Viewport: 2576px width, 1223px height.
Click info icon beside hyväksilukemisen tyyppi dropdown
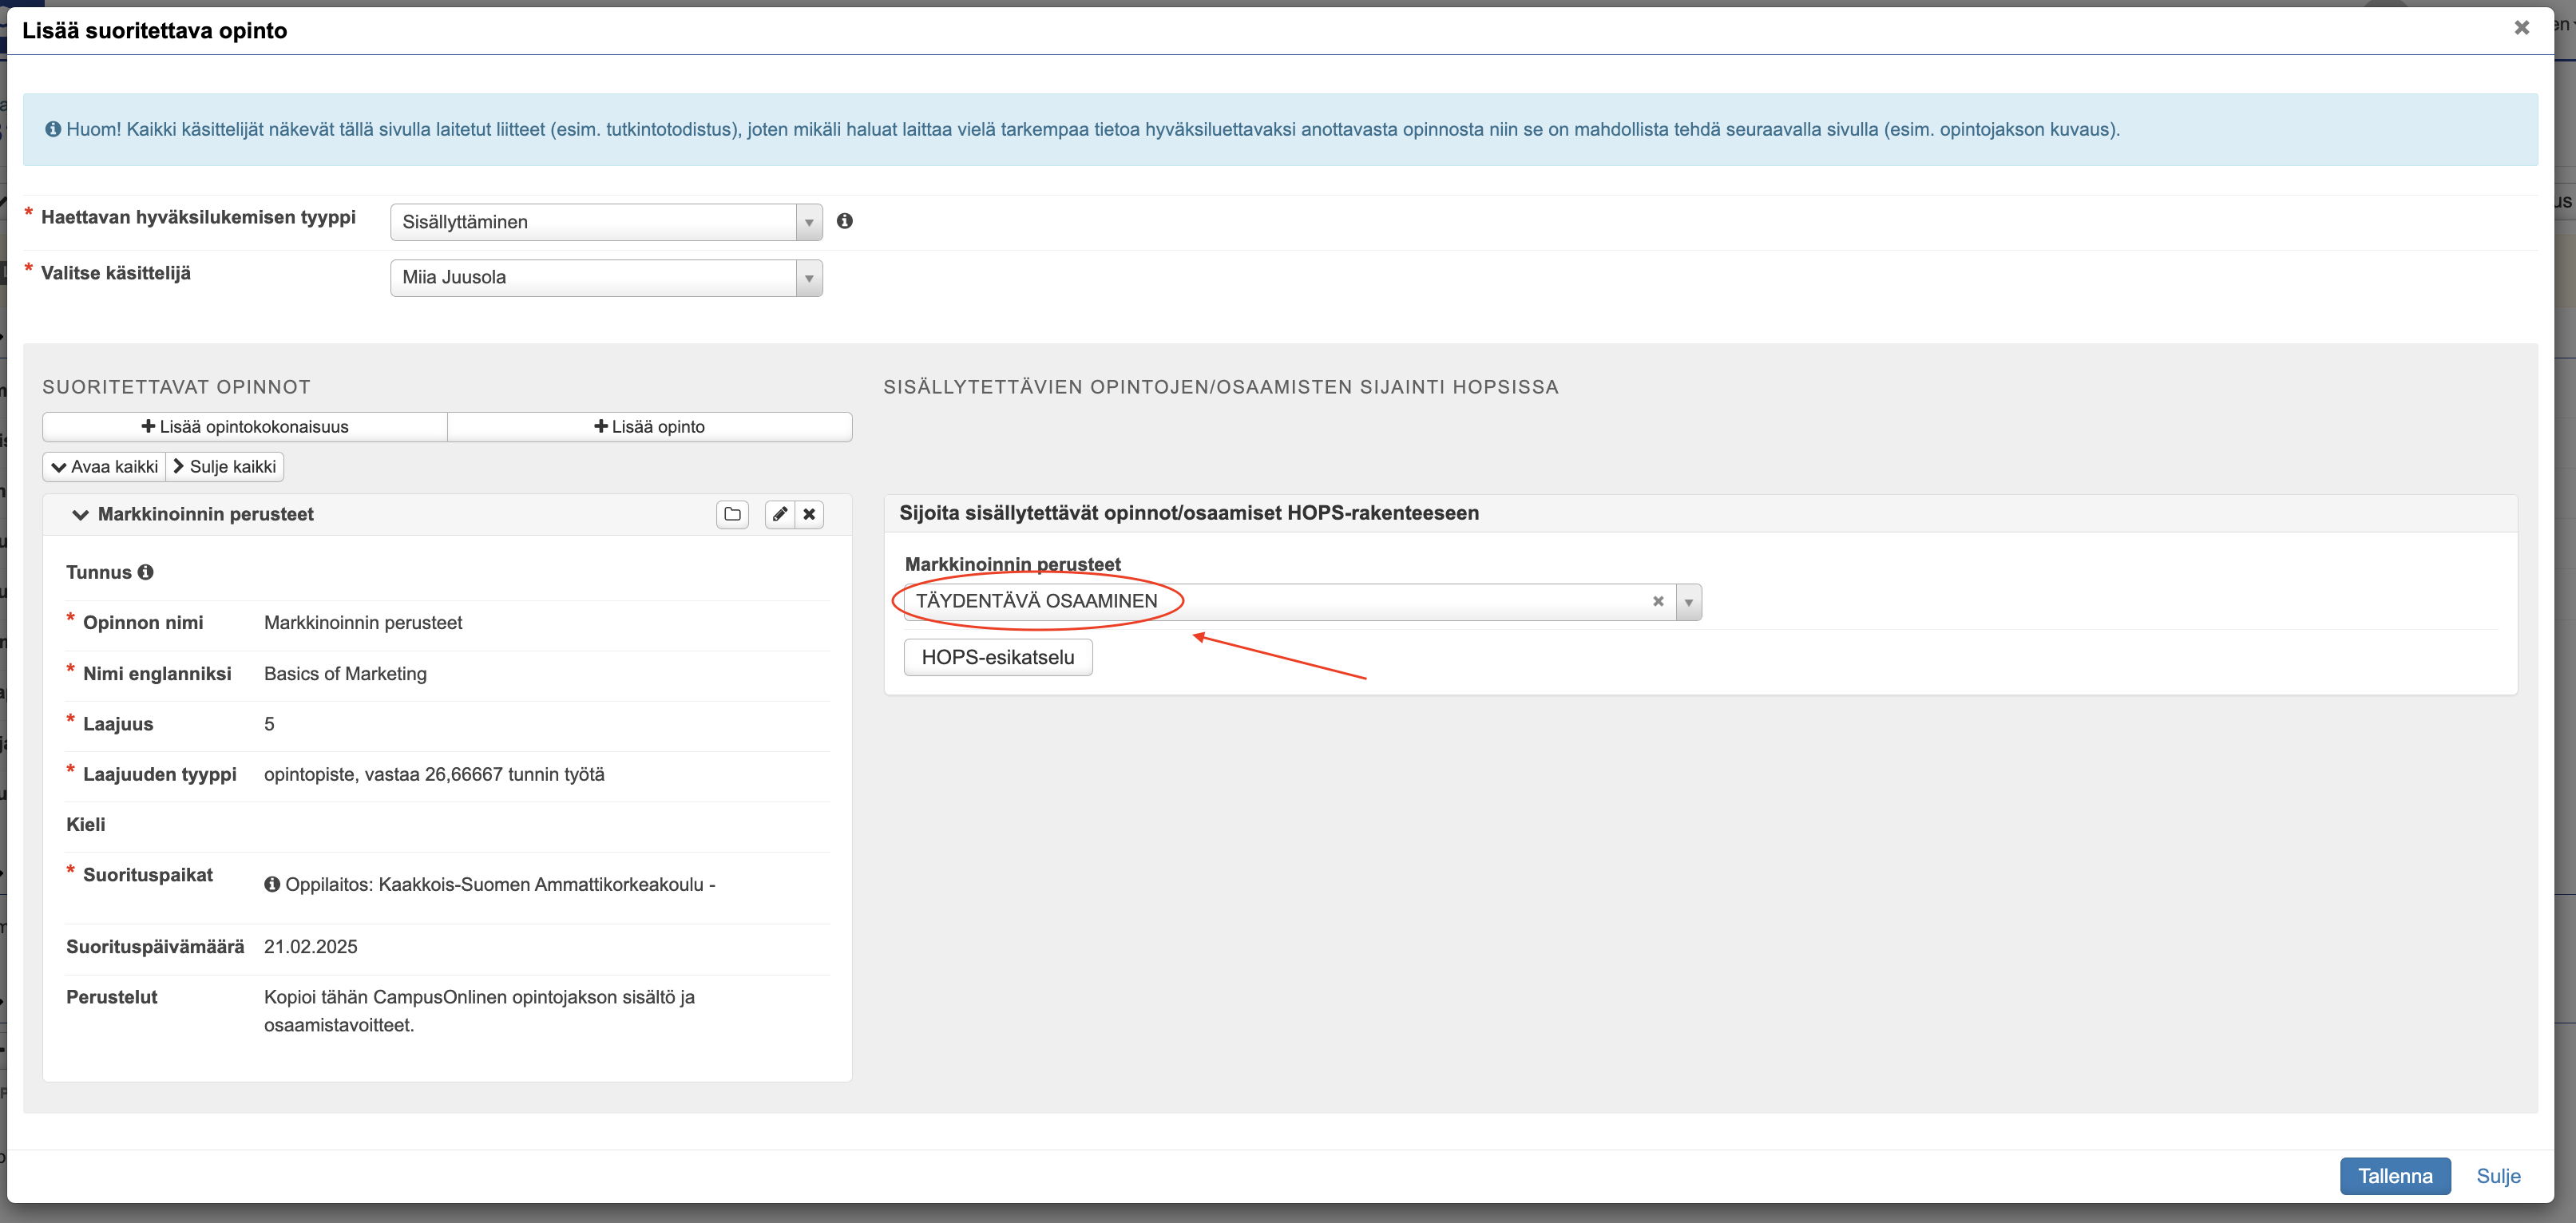(845, 221)
